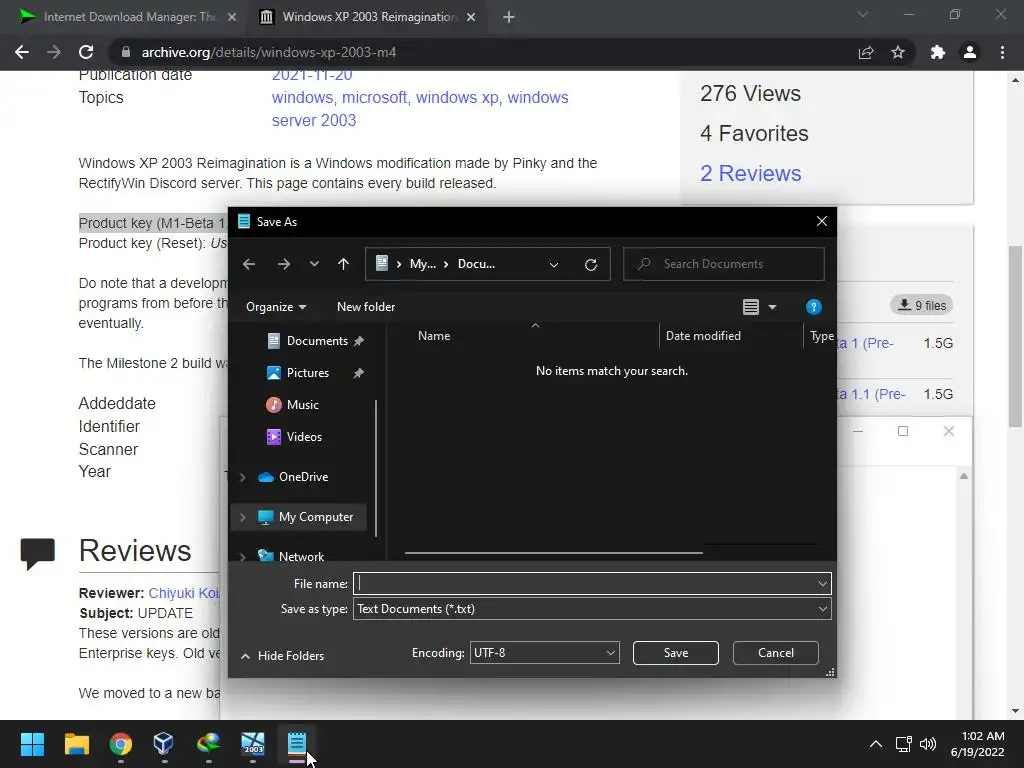
Task: Collapse the panel with Hide Folders
Action: [x=282, y=656]
